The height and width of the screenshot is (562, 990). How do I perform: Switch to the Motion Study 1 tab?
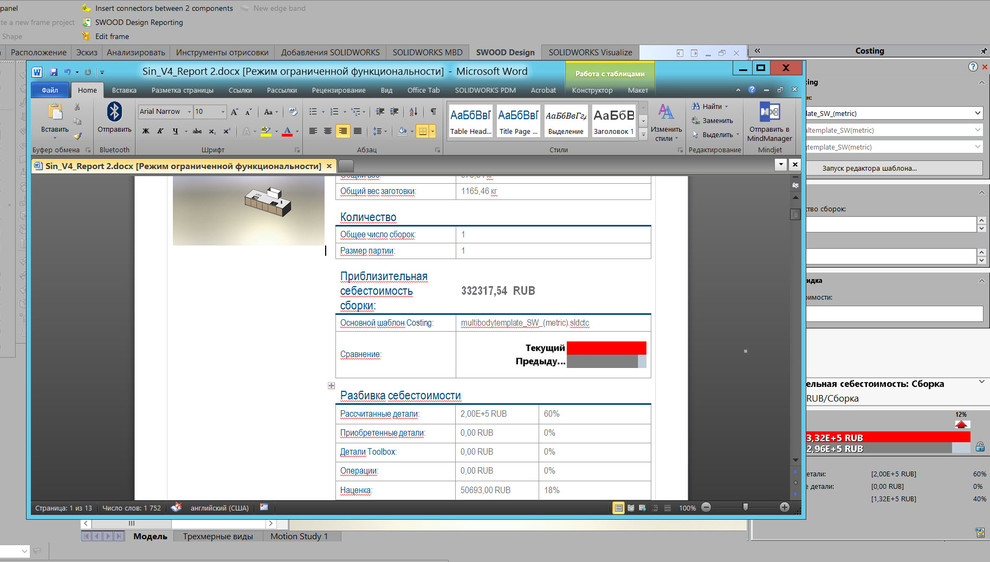(299, 536)
